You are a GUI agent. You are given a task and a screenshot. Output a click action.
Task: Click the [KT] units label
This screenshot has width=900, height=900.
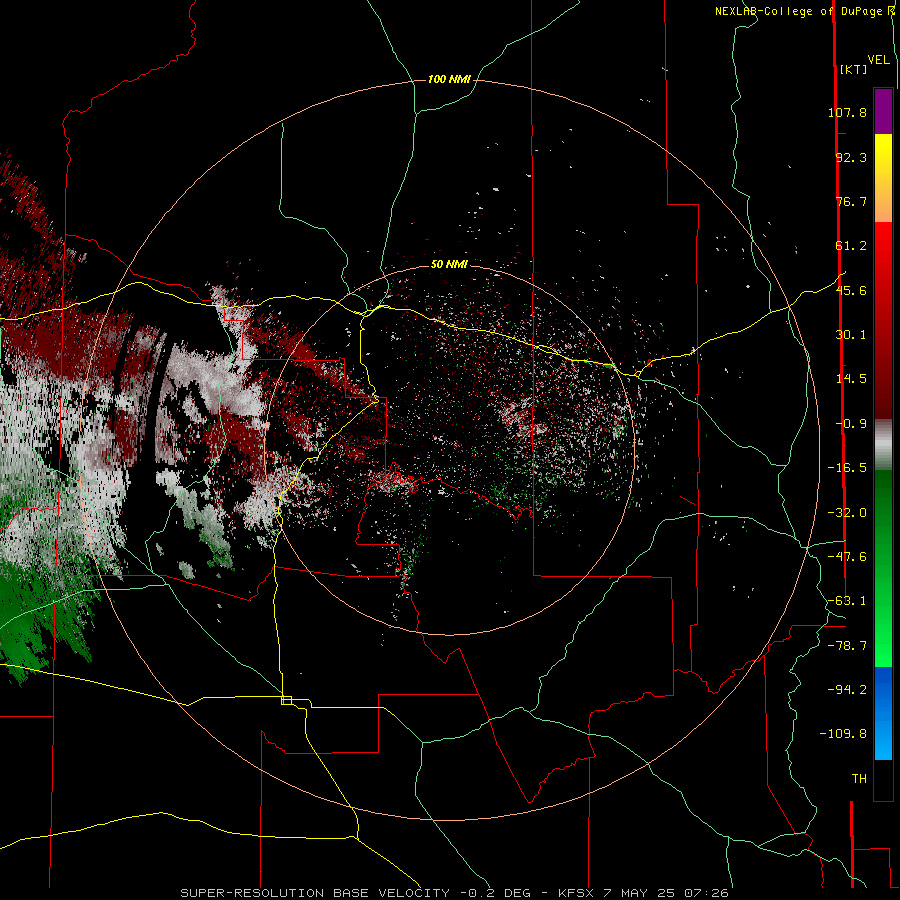(x=853, y=69)
